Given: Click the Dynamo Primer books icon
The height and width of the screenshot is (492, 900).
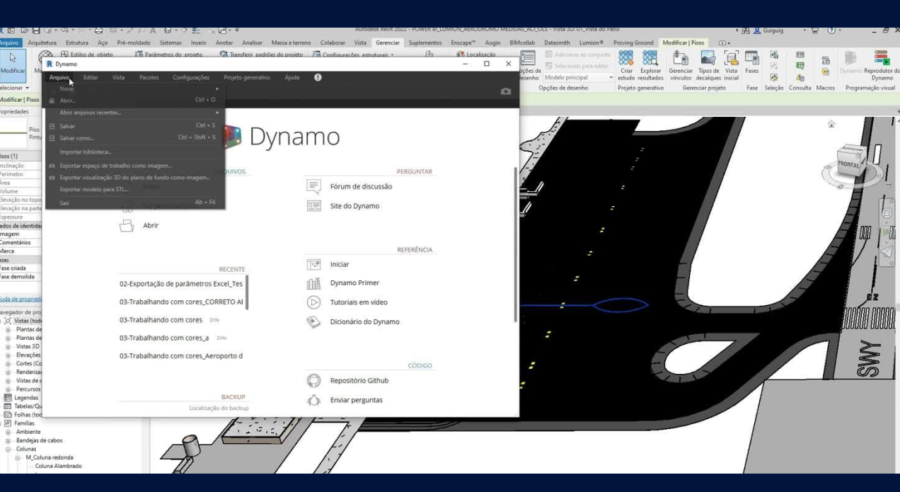Looking at the screenshot, I should (x=313, y=283).
